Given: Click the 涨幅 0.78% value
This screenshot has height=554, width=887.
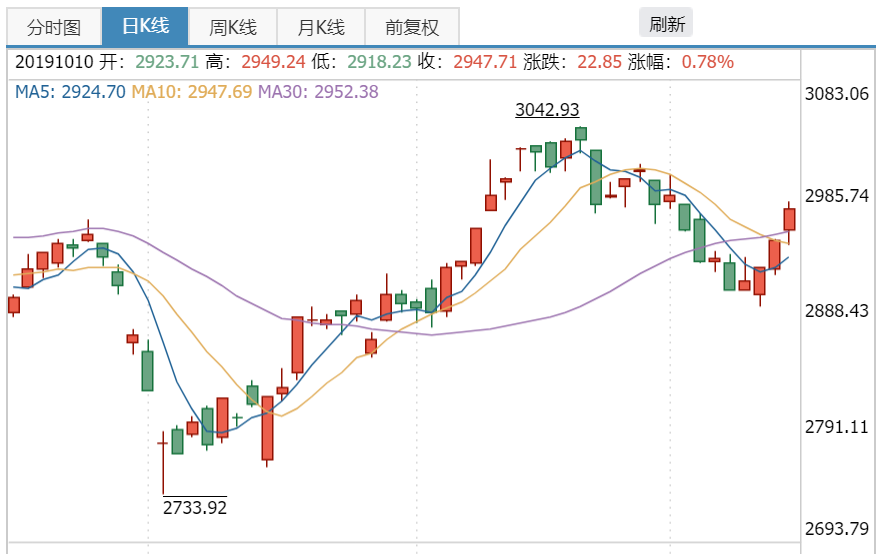Looking at the screenshot, I should coord(707,62).
